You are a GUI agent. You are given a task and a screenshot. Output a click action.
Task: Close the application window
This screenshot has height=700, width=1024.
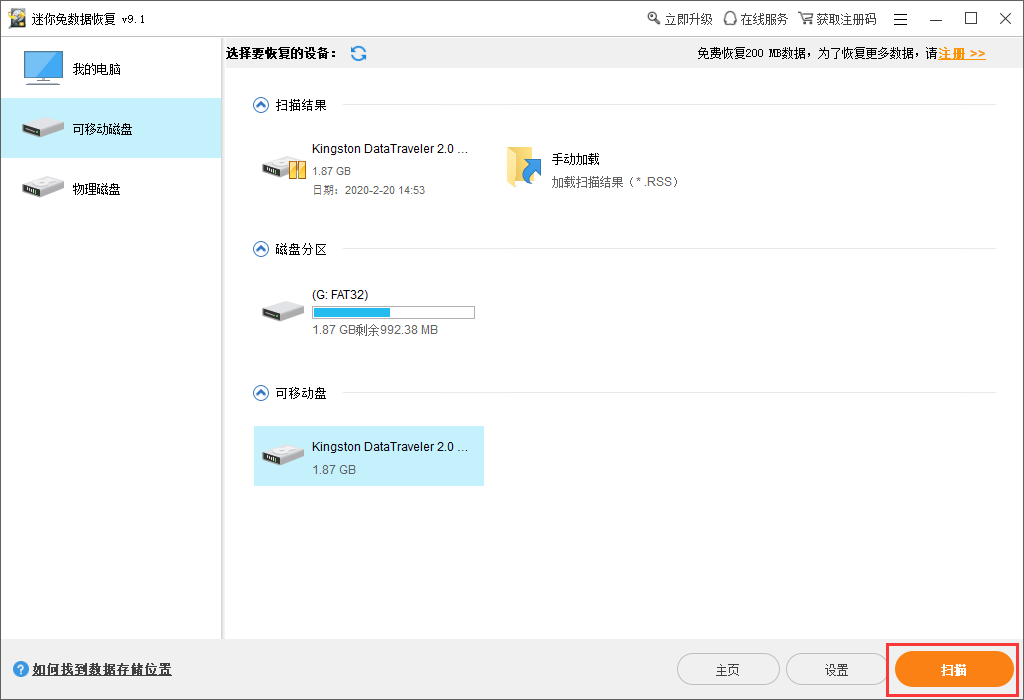click(1006, 18)
